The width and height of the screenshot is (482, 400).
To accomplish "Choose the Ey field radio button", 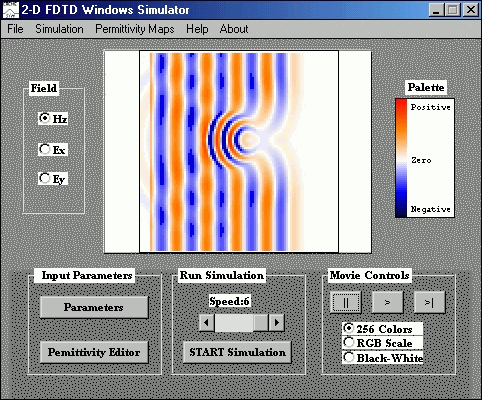I will [44, 178].
